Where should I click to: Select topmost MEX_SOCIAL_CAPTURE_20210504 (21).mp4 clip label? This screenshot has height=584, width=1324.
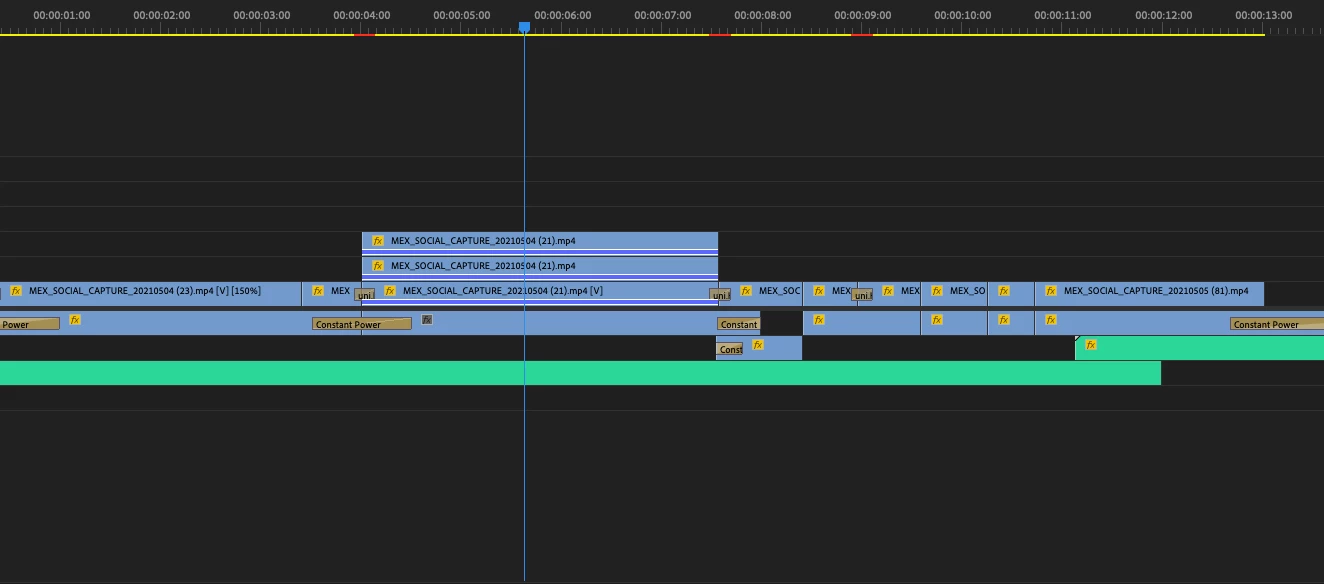(483, 241)
